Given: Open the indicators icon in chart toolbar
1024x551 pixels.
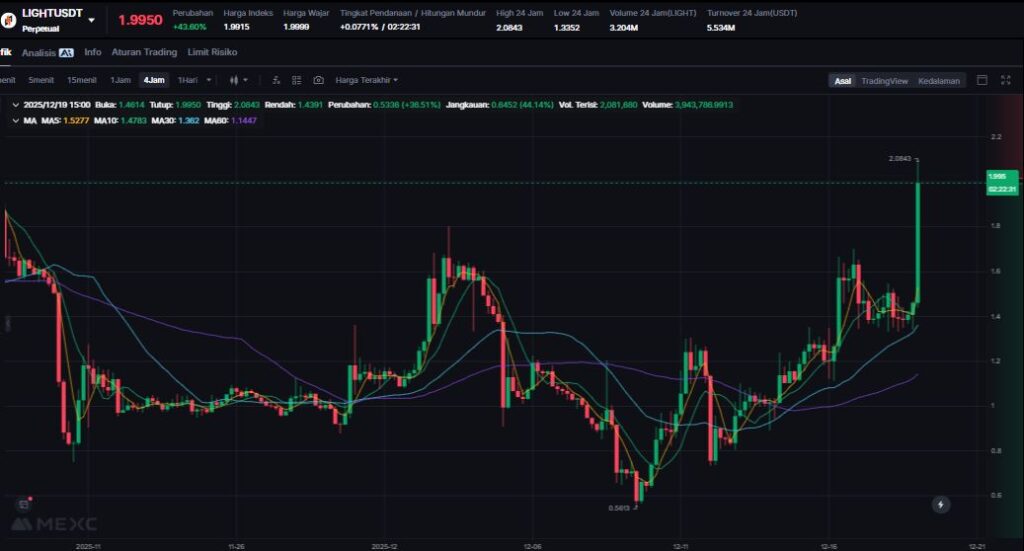Looking at the screenshot, I should tap(276, 80).
